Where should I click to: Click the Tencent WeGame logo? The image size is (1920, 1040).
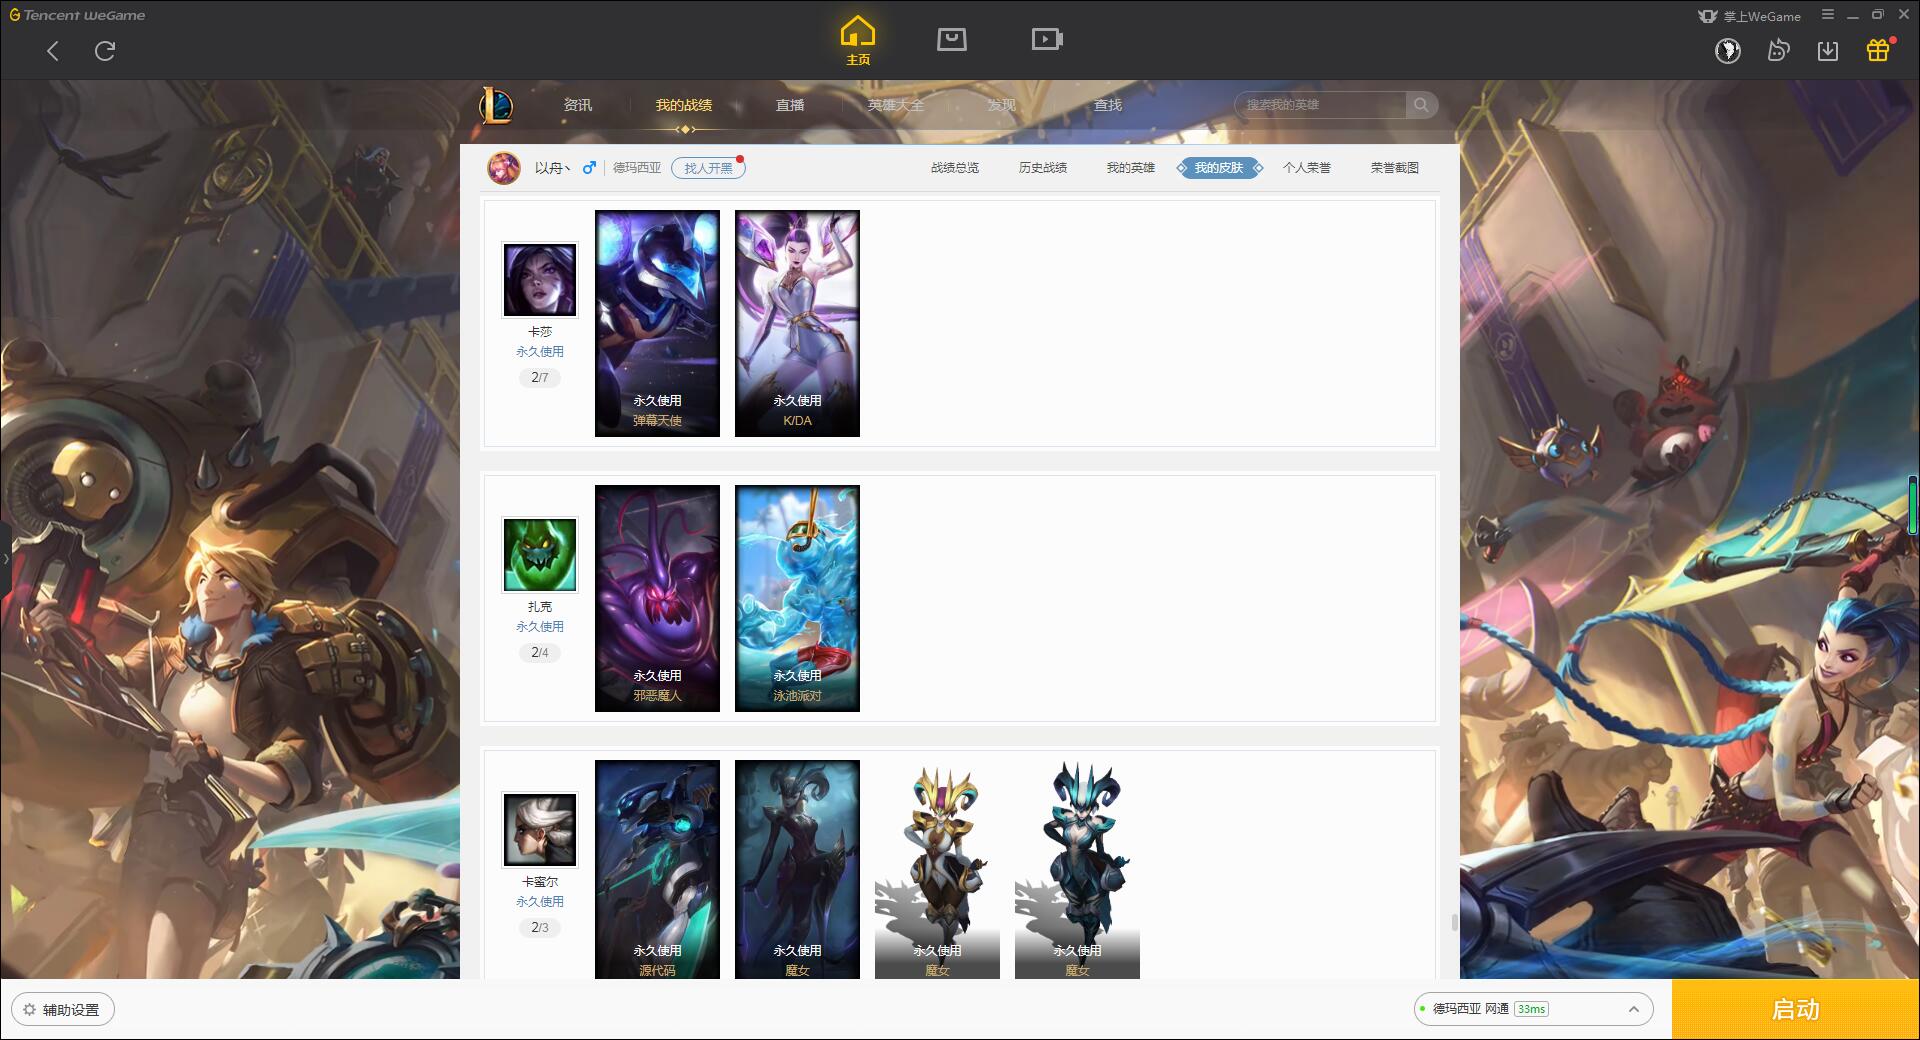click(x=77, y=15)
